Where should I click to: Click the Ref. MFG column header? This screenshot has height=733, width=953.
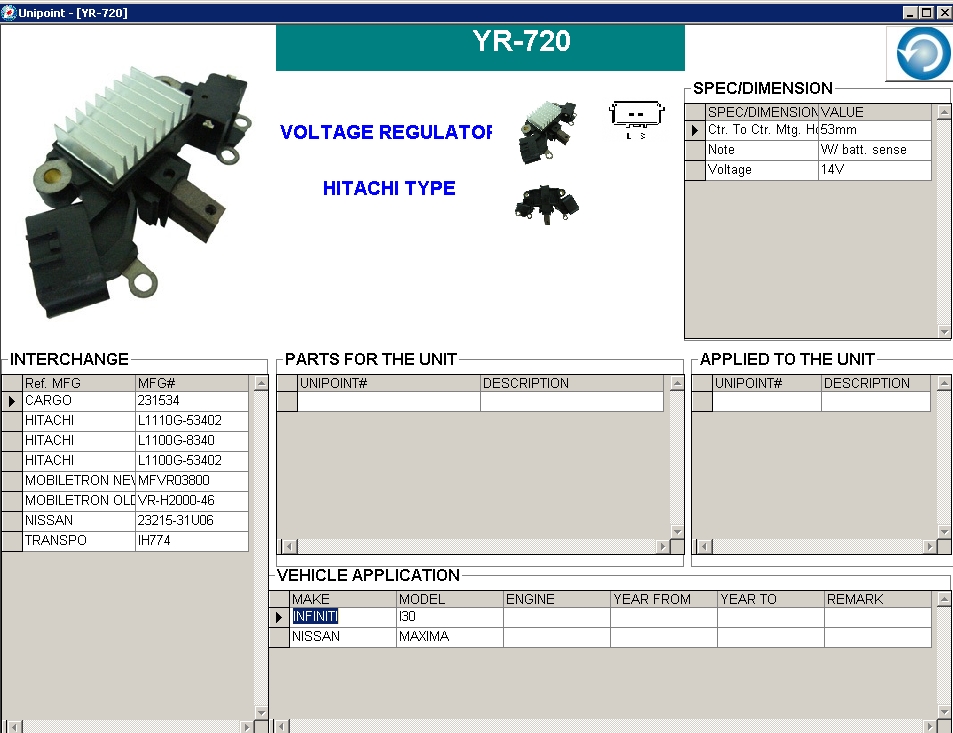78,383
